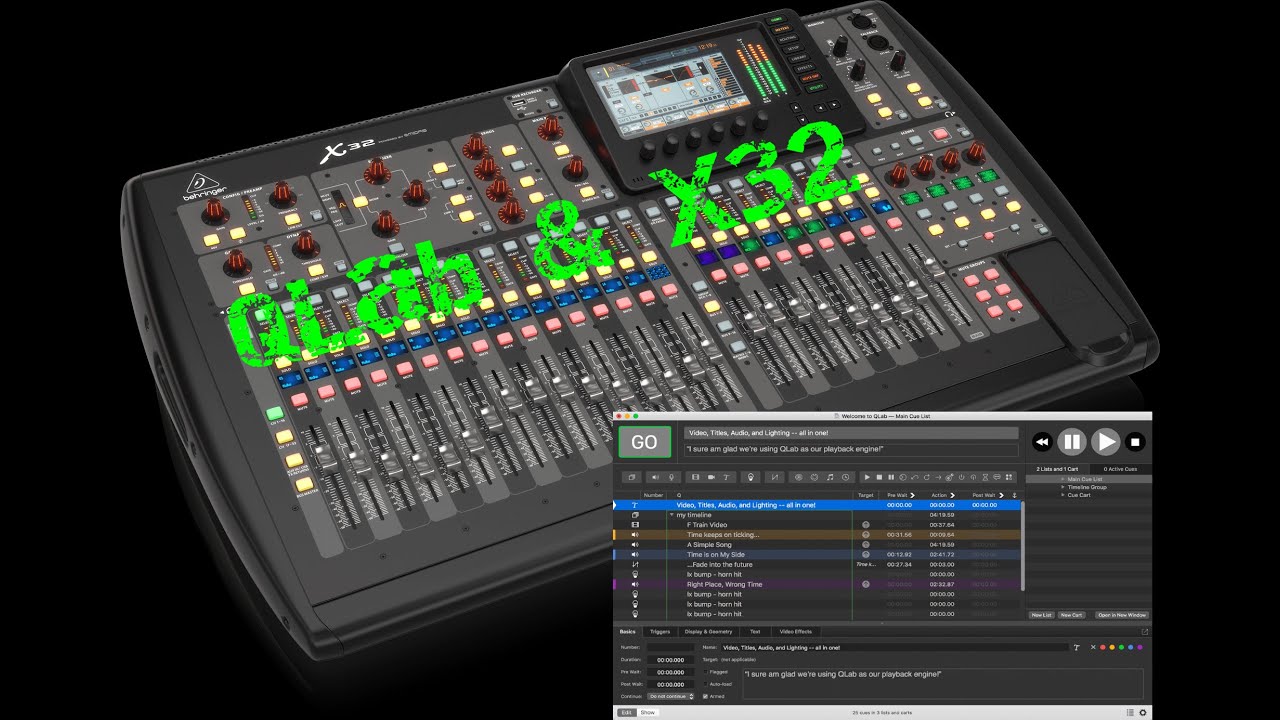1280x720 pixels.
Task: Click the rewind transport button
Action: coord(1042,441)
